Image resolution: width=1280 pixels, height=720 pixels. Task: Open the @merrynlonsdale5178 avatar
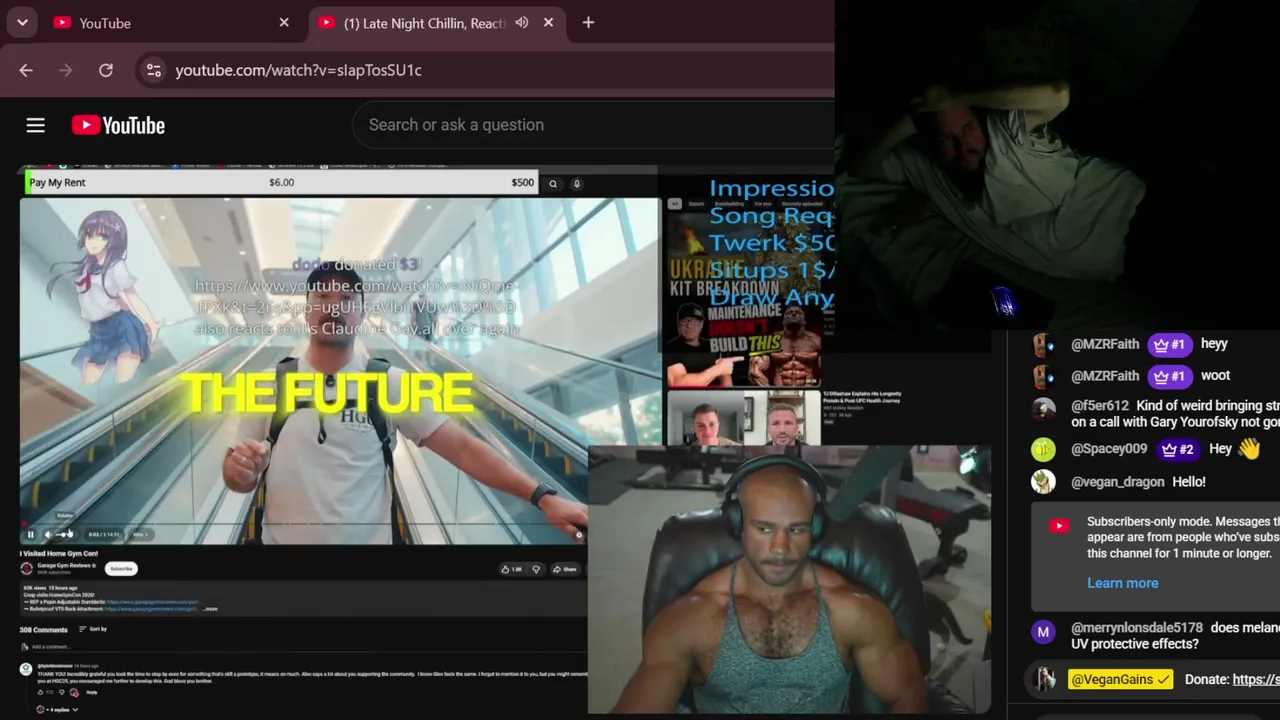click(1043, 631)
